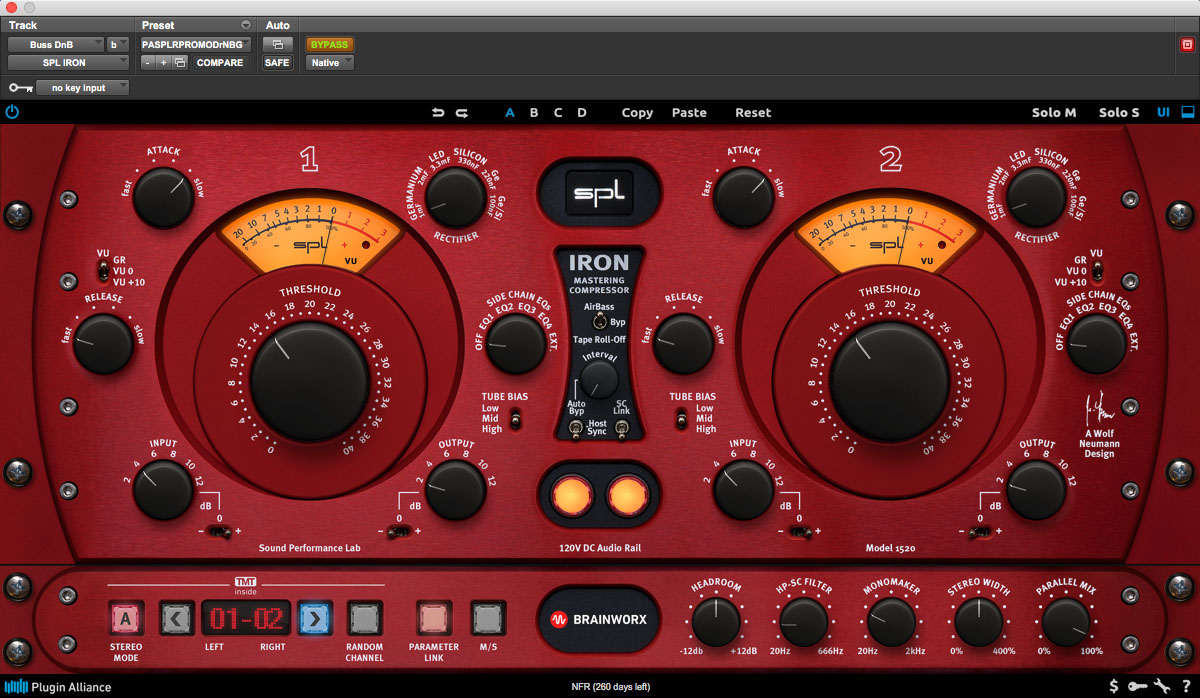Click the Brainworx logo
1200x698 pixels.
point(599,619)
